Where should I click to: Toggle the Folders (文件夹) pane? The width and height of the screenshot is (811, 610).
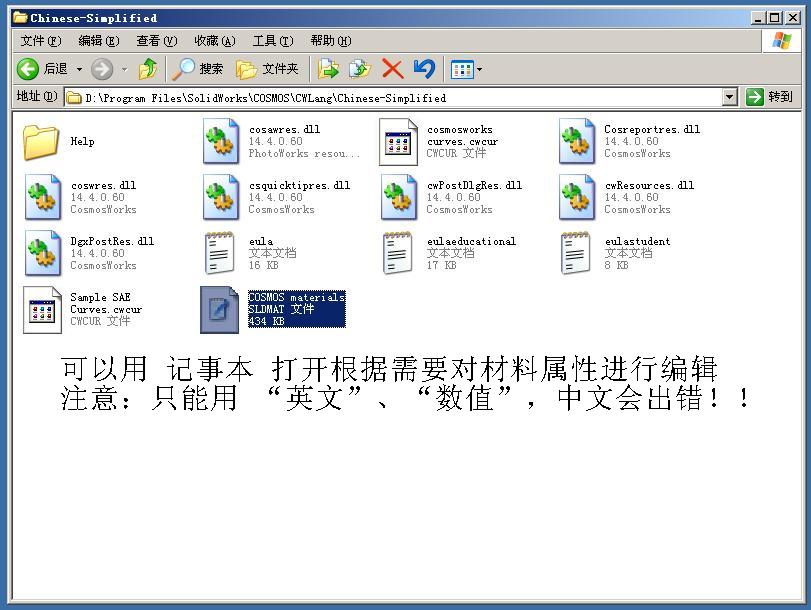point(267,69)
